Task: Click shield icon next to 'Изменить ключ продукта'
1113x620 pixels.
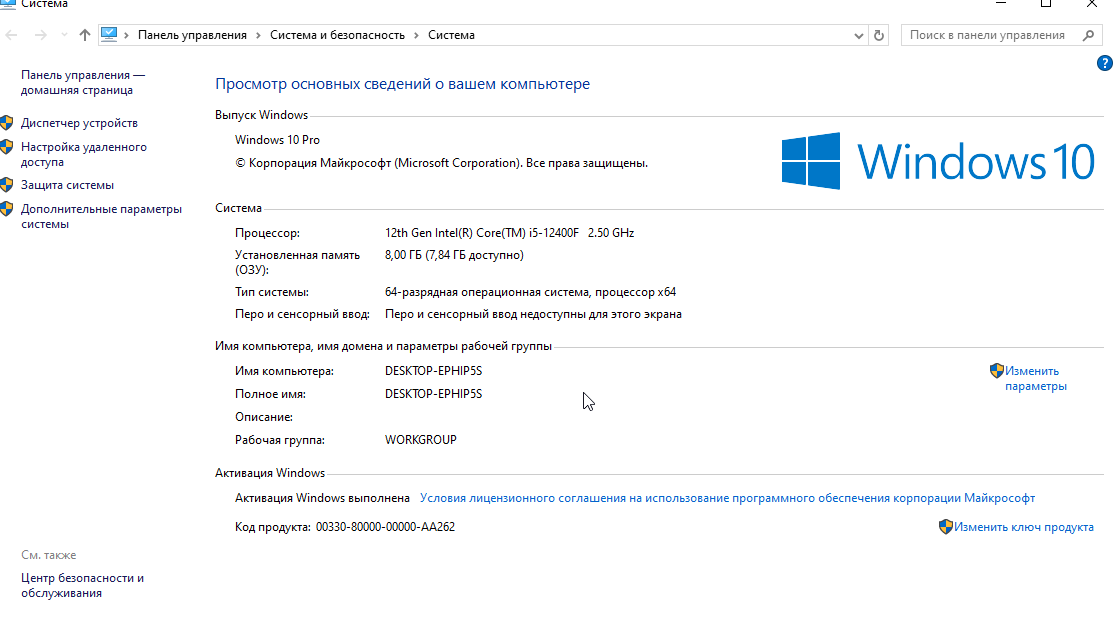Action: (945, 526)
